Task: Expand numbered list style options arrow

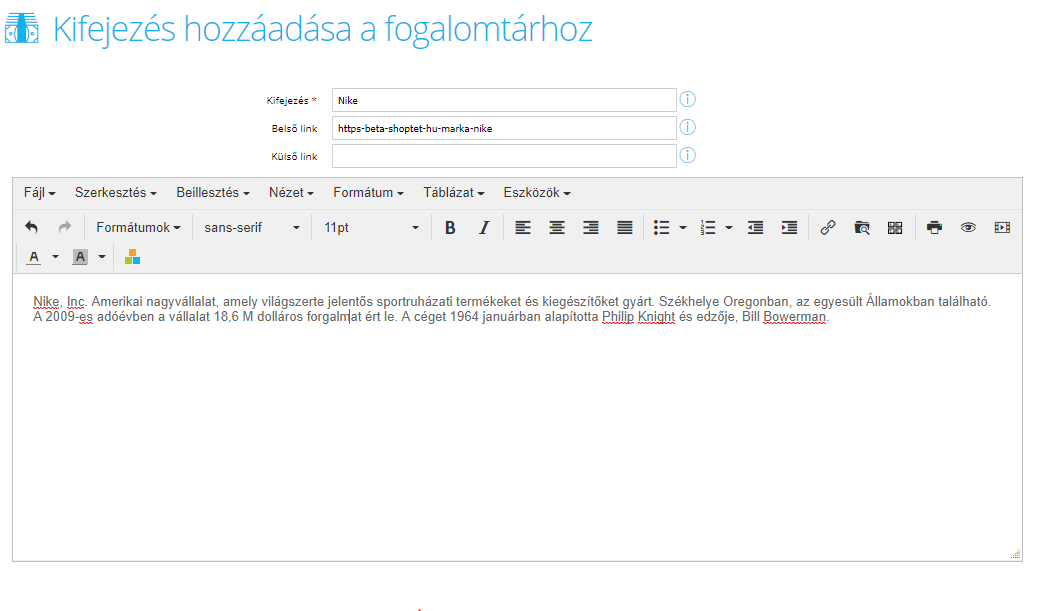Action: 728,227
